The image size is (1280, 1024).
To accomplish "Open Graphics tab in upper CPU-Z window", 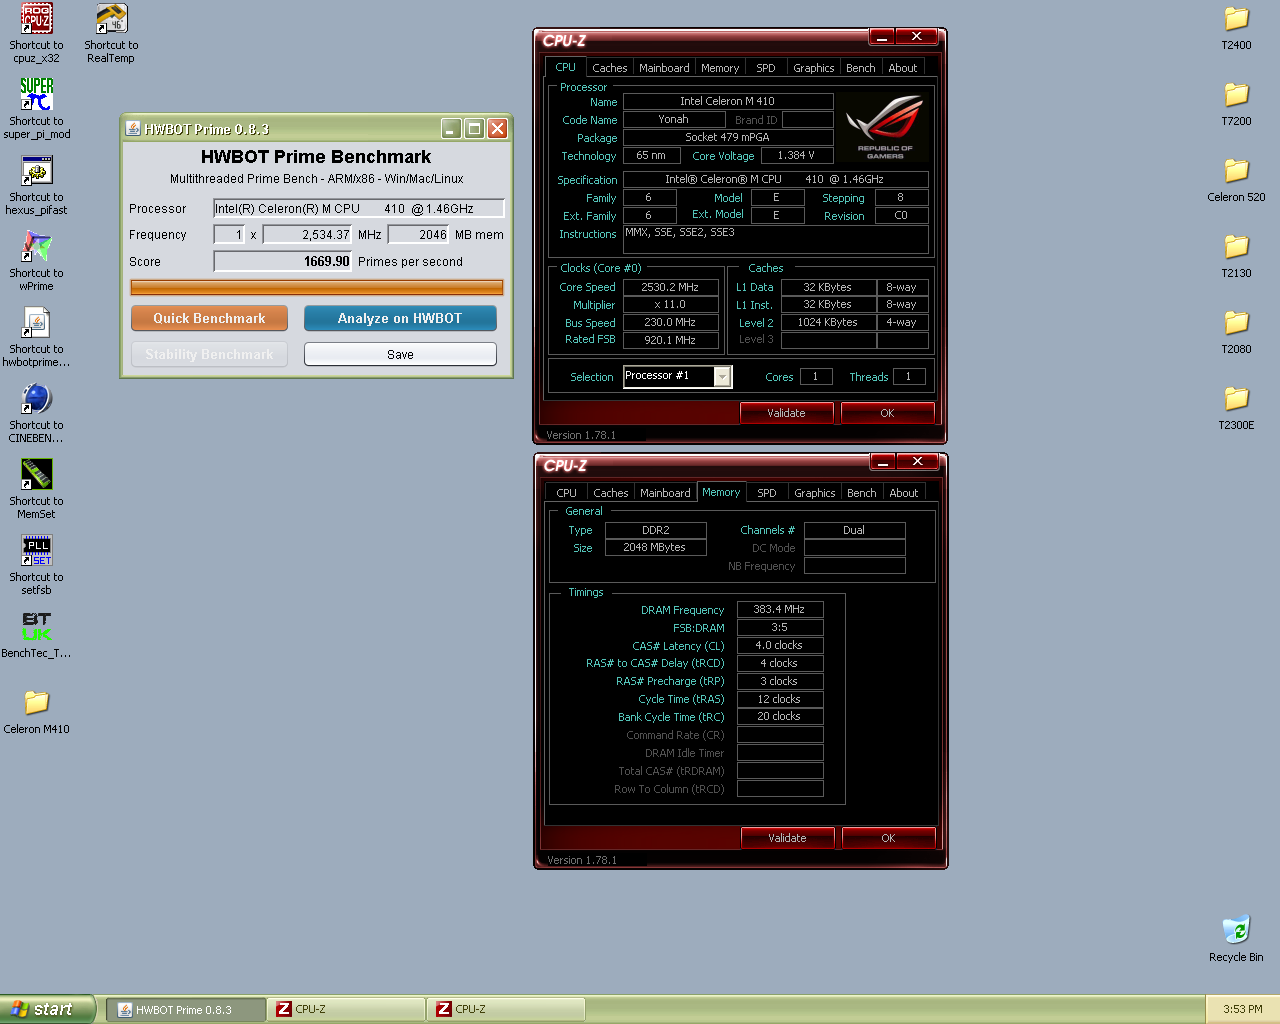I will click(x=814, y=68).
